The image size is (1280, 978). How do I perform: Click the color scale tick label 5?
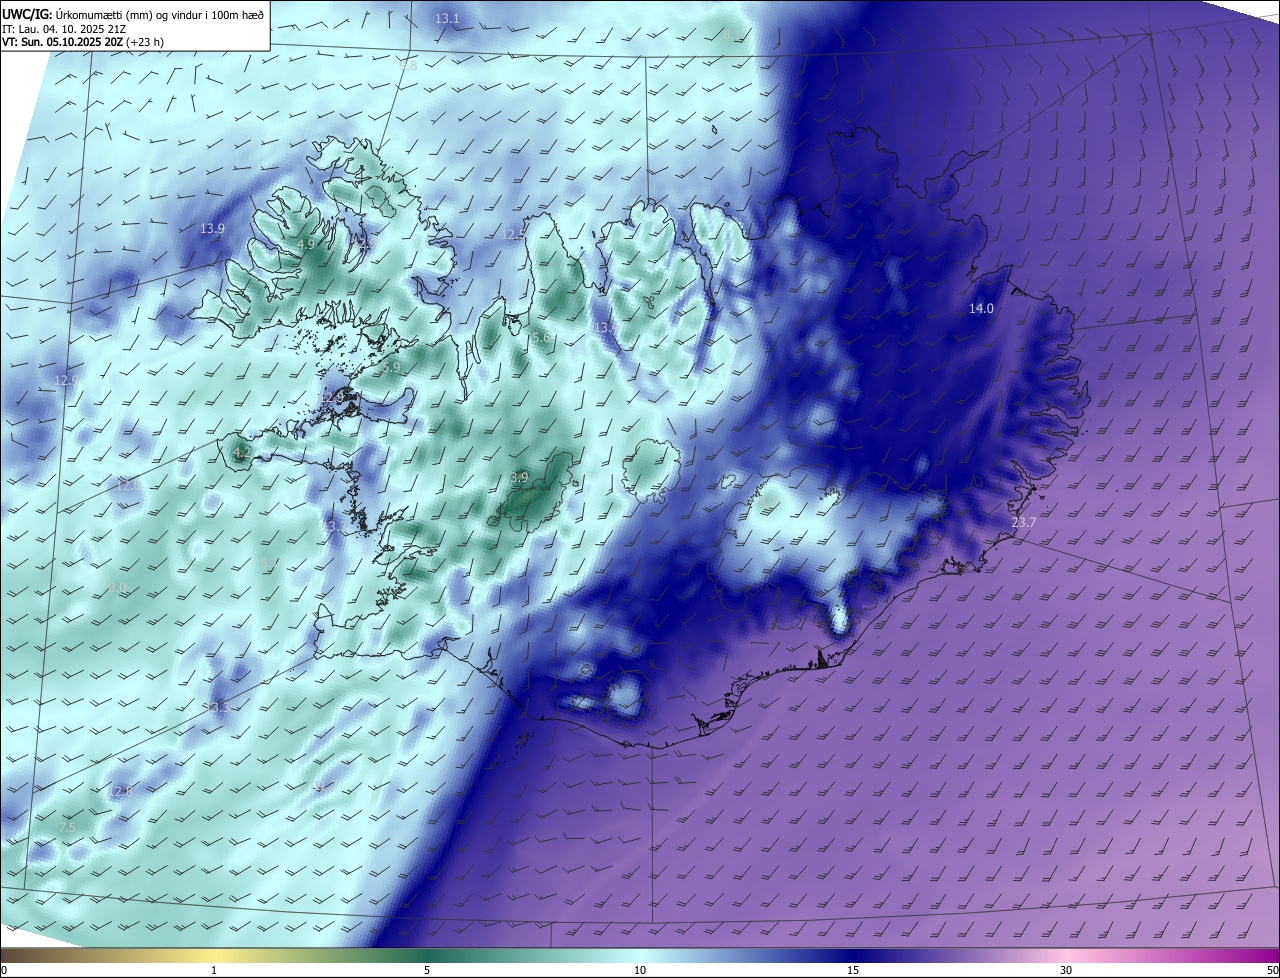tap(427, 970)
